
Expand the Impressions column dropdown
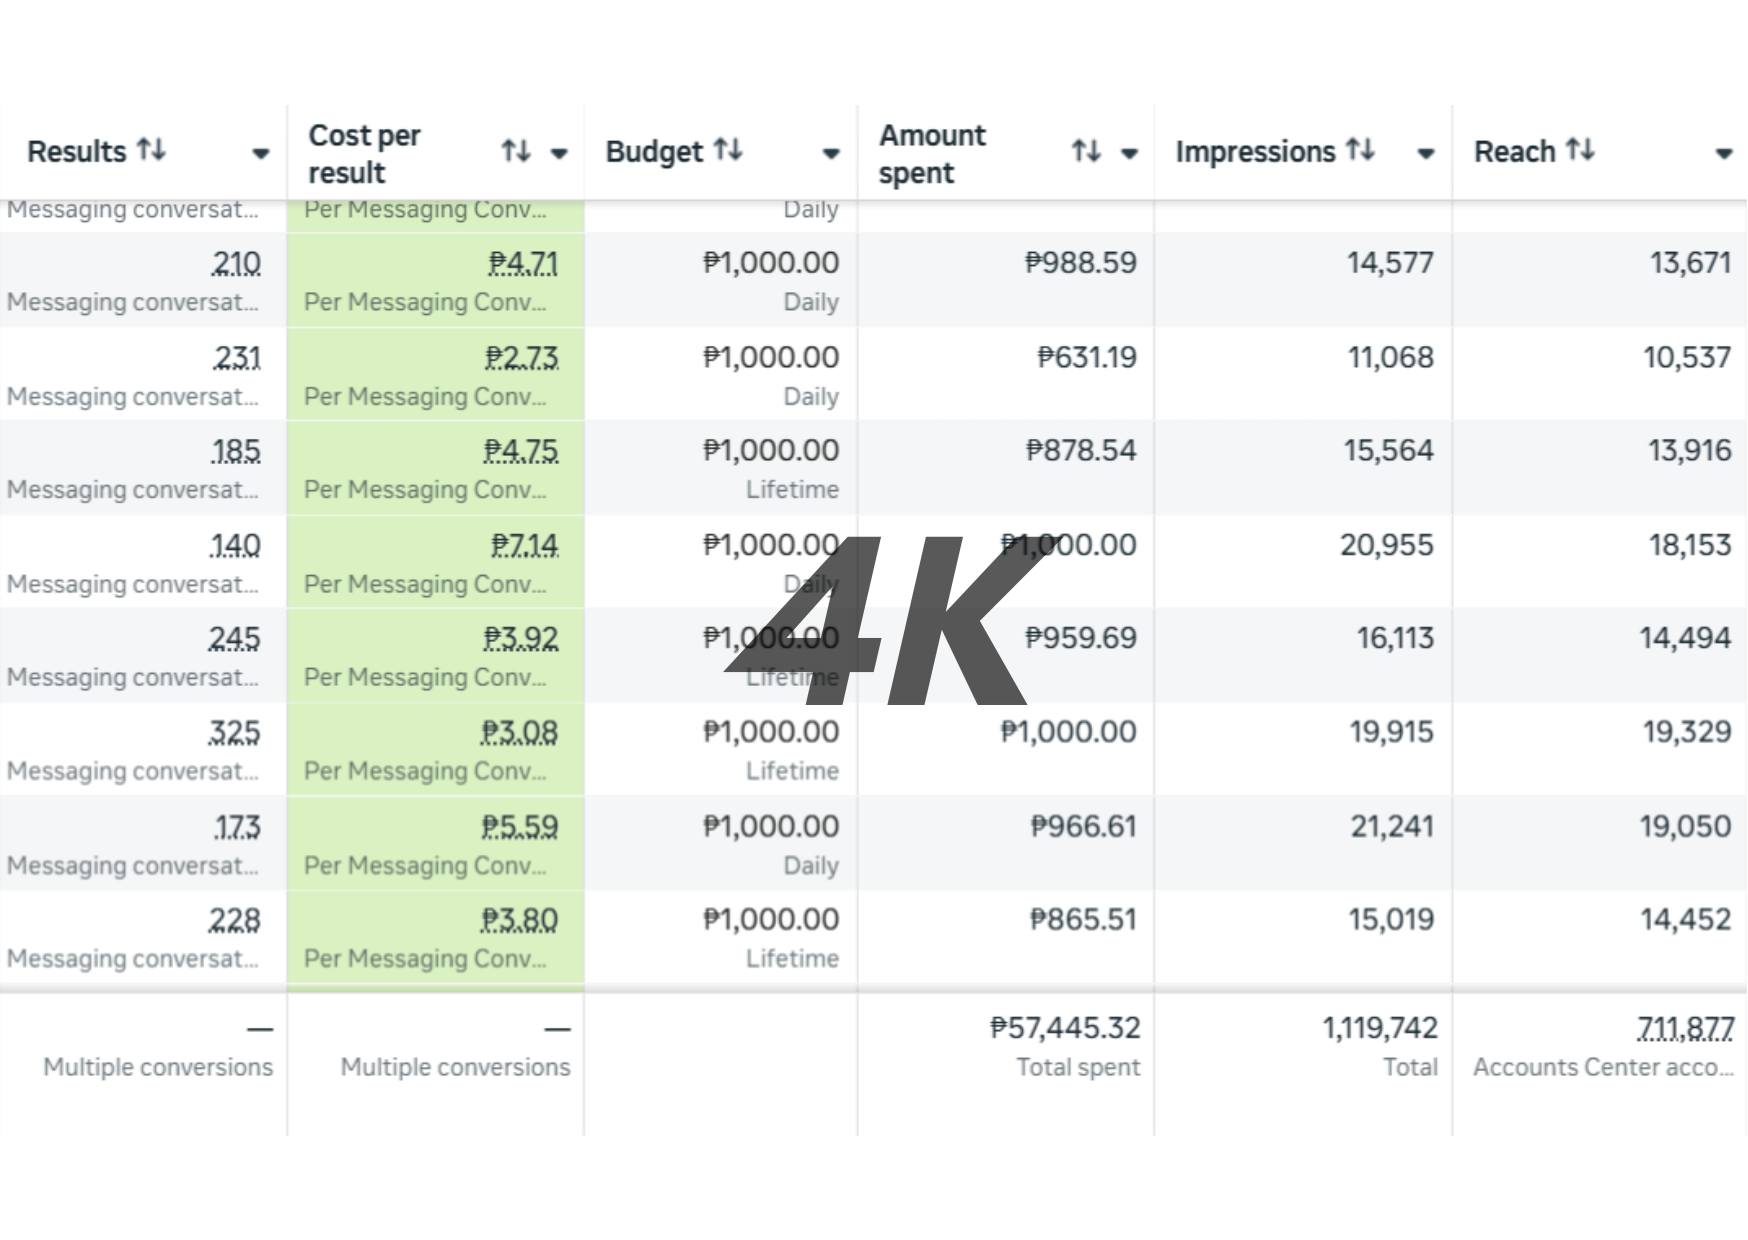[x=1426, y=154]
